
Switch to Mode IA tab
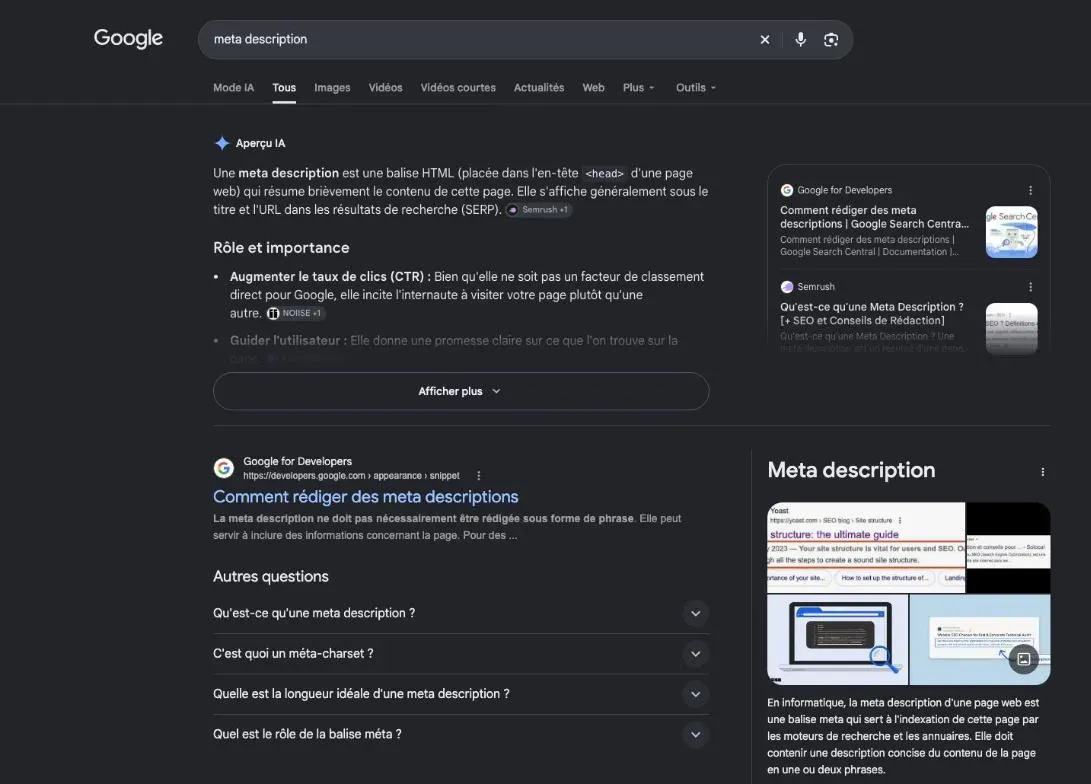(x=234, y=88)
